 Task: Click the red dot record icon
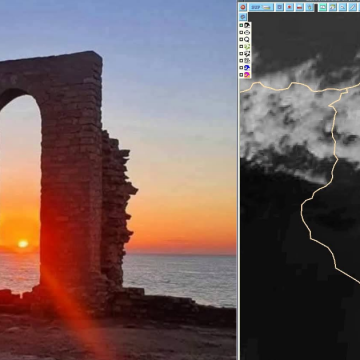tap(289, 7)
